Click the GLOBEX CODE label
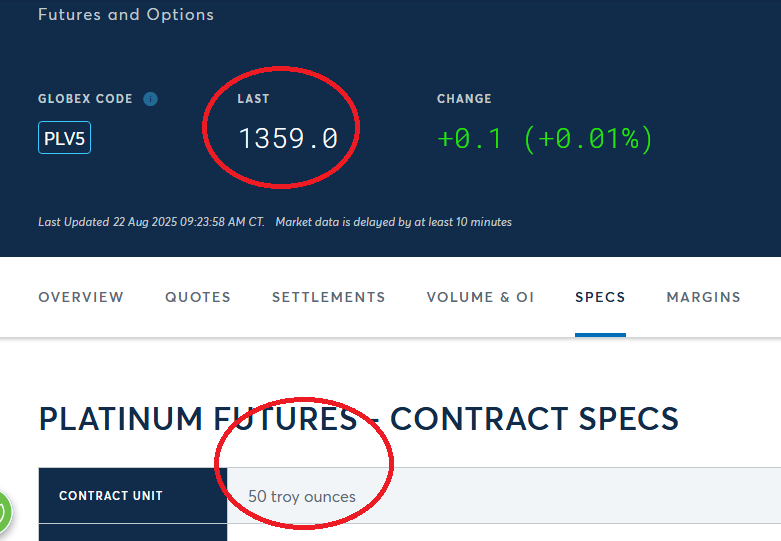This screenshot has height=541, width=781. [85, 99]
